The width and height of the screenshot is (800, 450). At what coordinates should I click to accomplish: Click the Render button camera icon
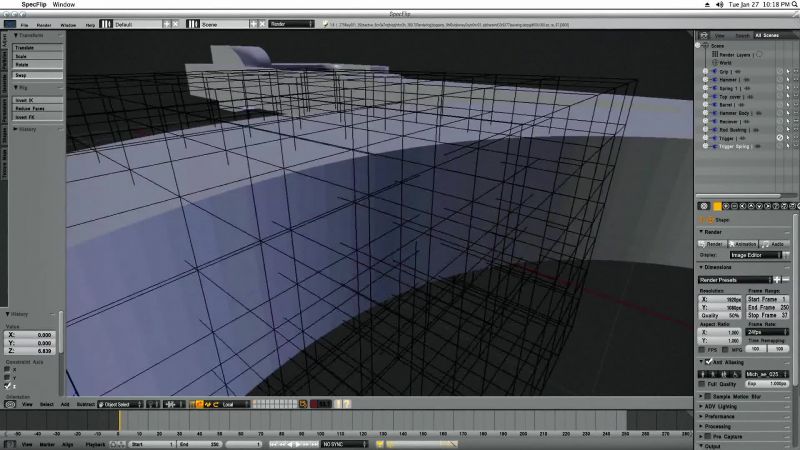click(703, 244)
